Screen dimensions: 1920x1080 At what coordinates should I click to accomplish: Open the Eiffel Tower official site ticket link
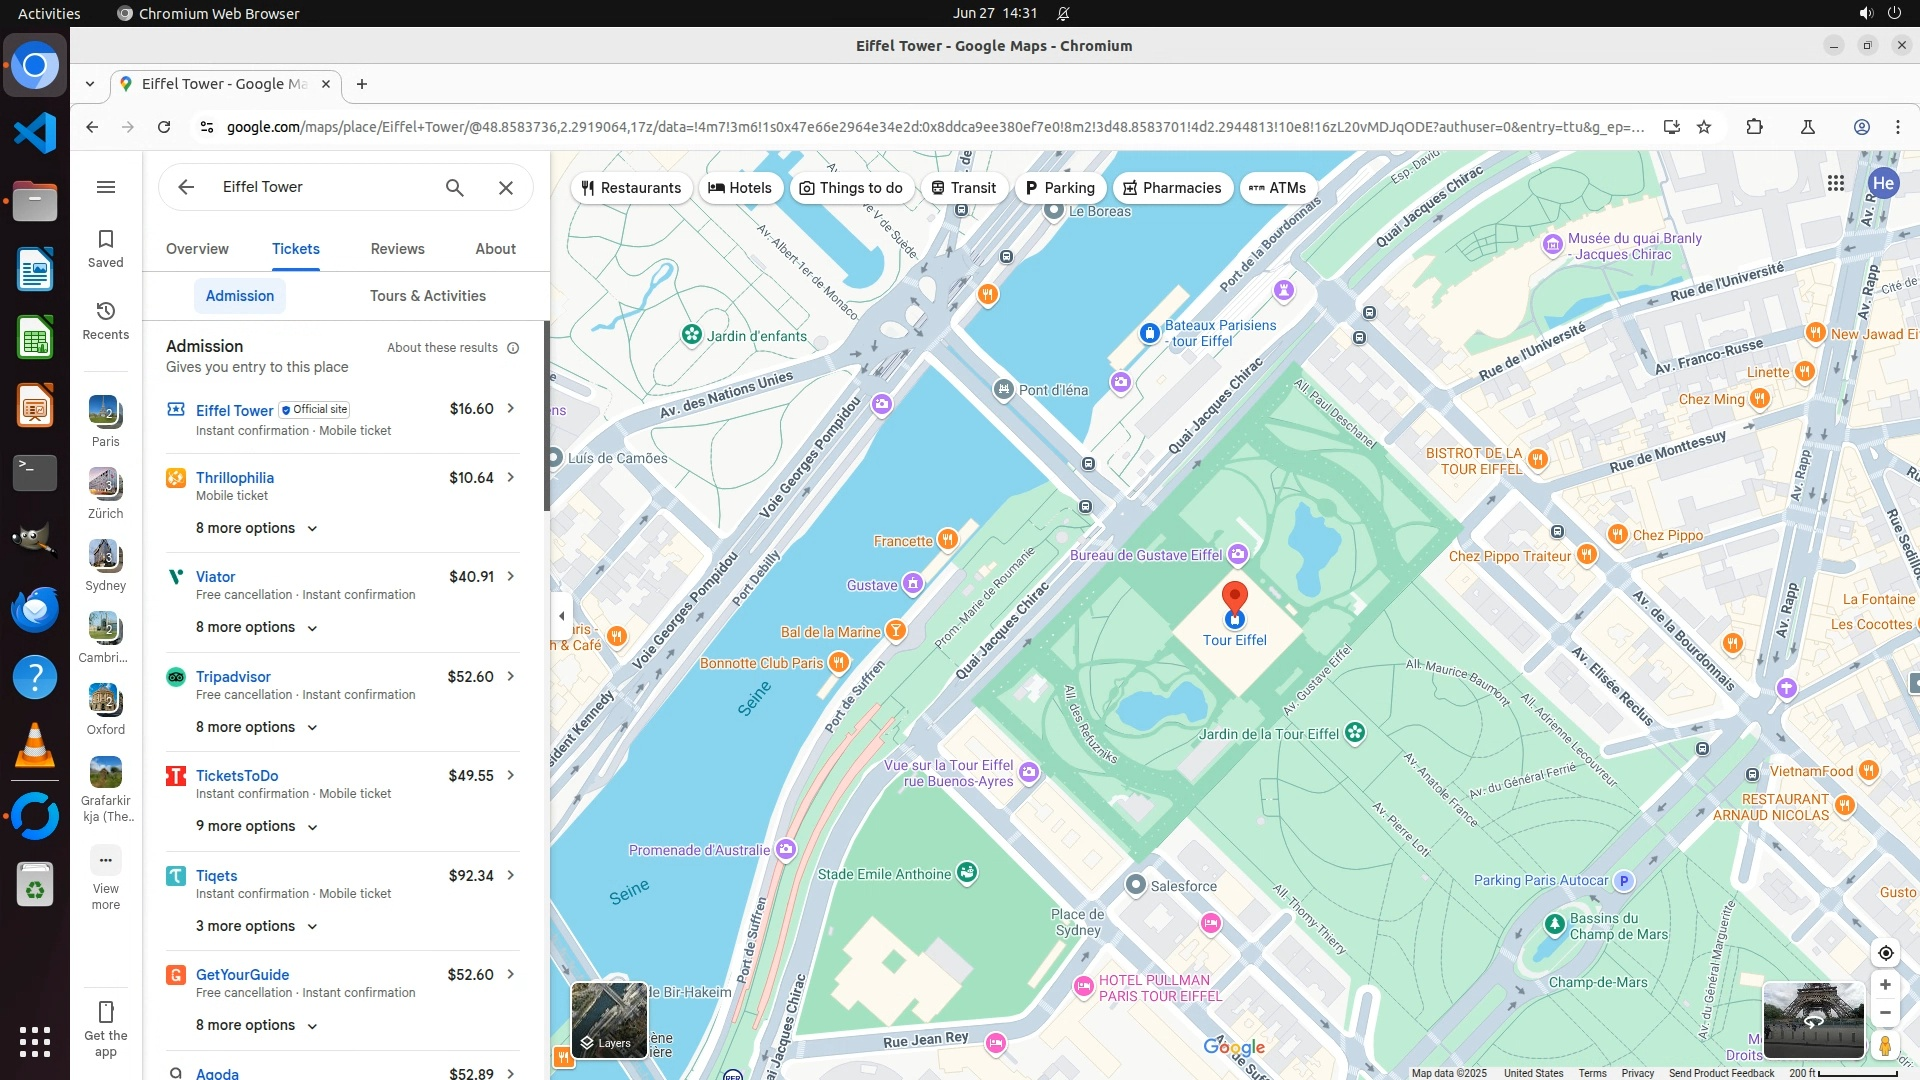coord(234,410)
